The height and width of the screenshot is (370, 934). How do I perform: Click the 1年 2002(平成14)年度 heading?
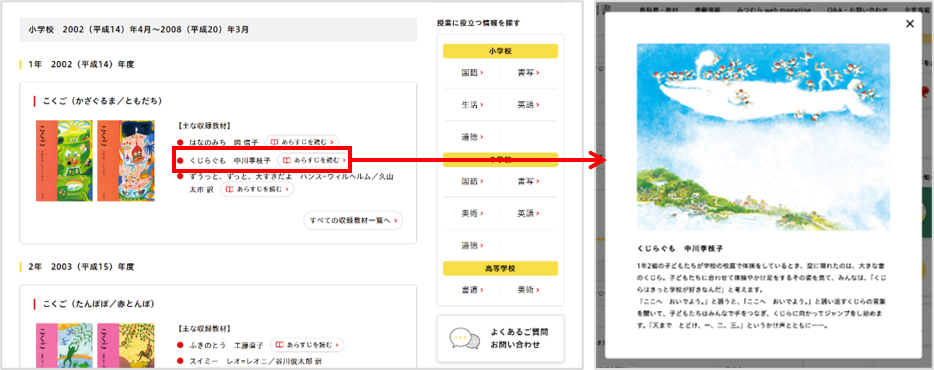click(81, 64)
